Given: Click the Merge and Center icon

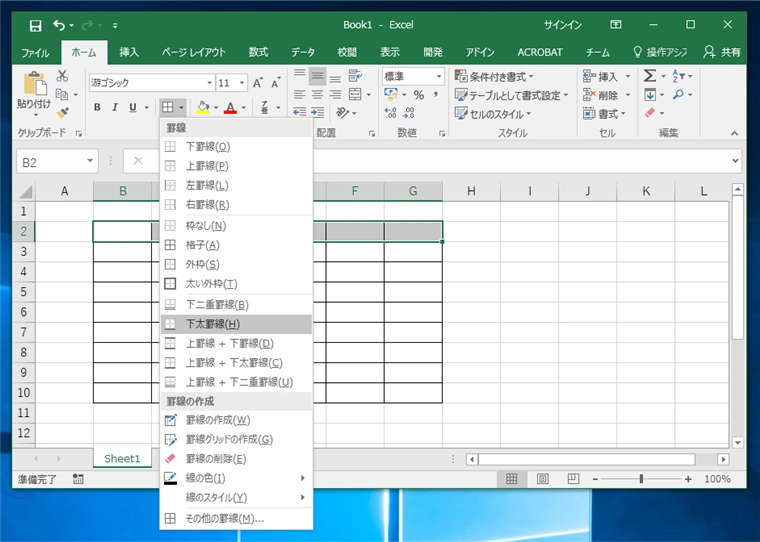Looking at the screenshot, I should pos(355,94).
